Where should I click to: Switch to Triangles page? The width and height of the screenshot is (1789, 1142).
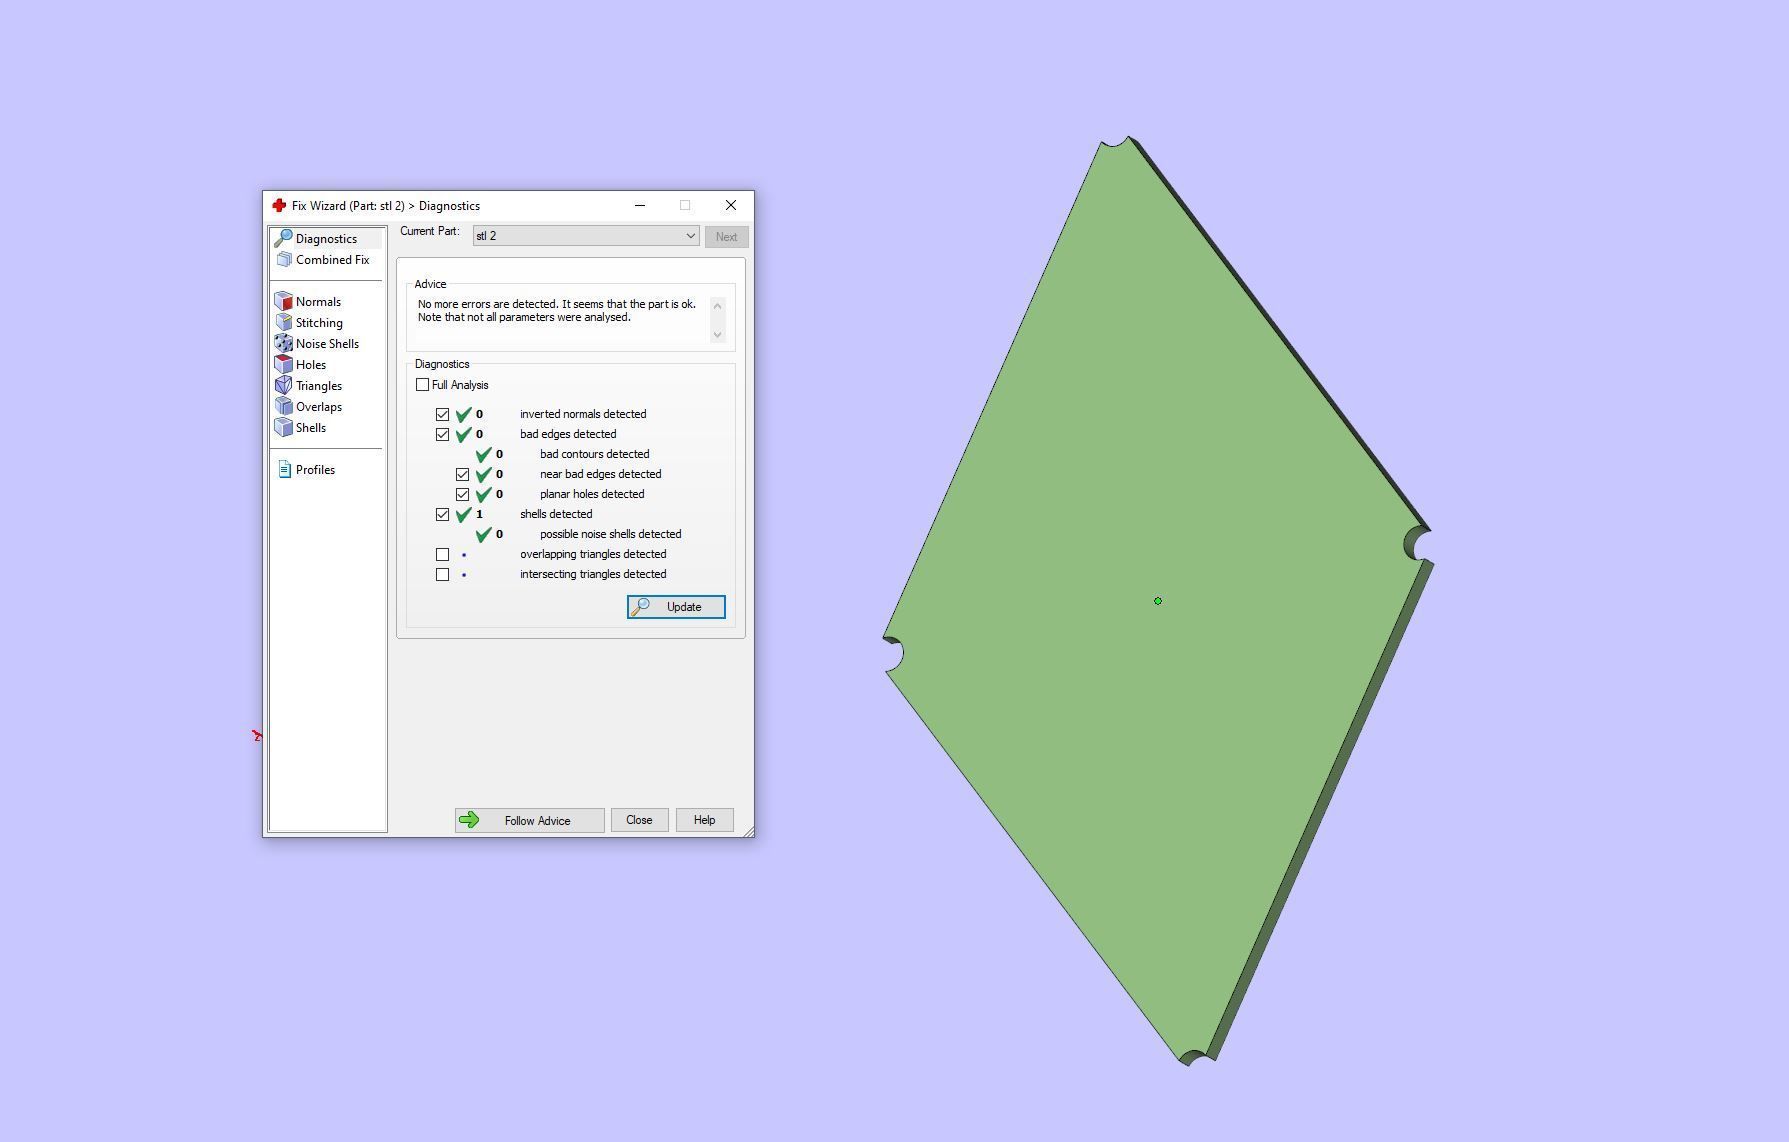click(319, 385)
